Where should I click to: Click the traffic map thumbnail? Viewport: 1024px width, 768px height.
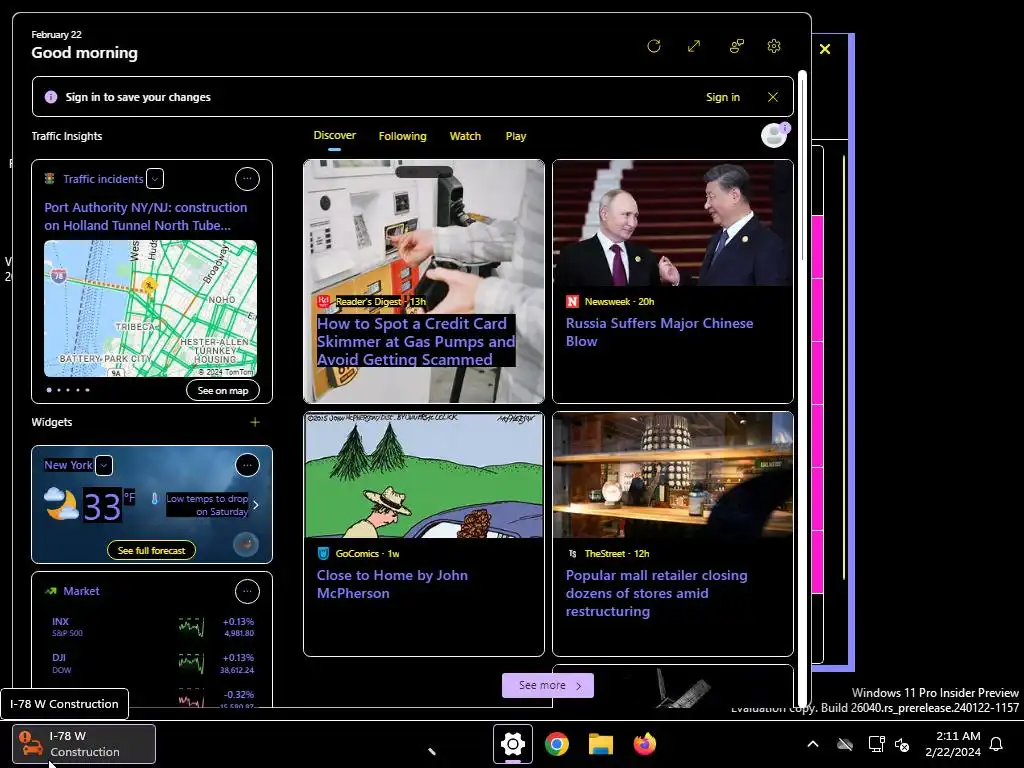(x=150, y=308)
